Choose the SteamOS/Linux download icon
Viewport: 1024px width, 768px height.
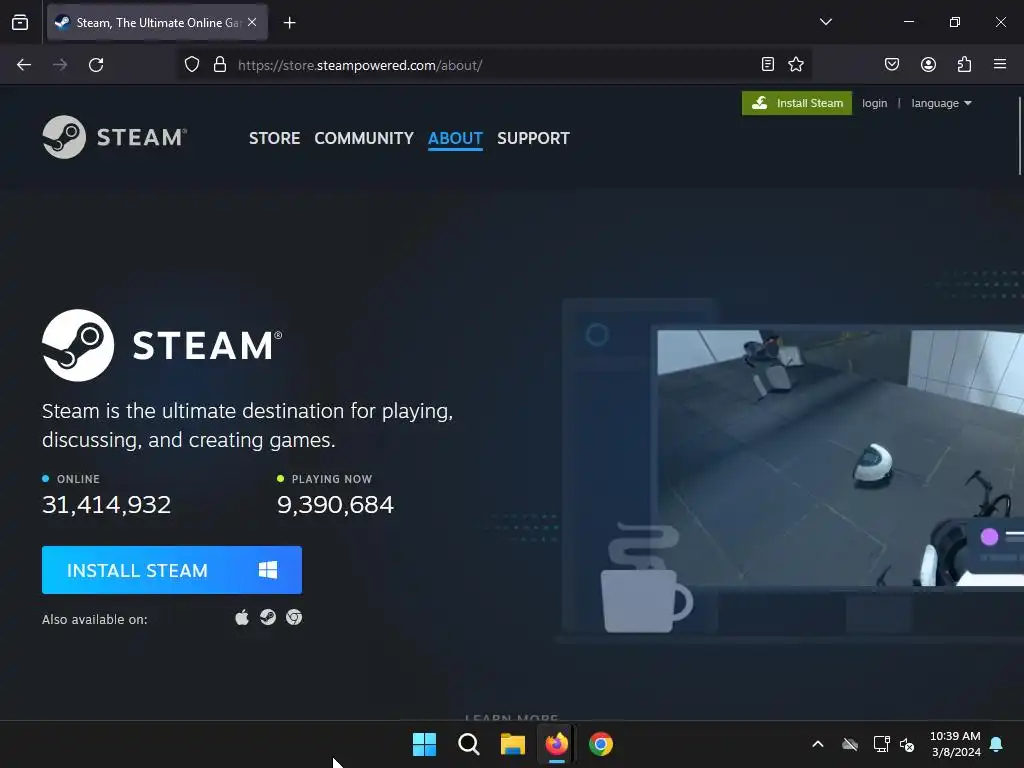[268, 617]
